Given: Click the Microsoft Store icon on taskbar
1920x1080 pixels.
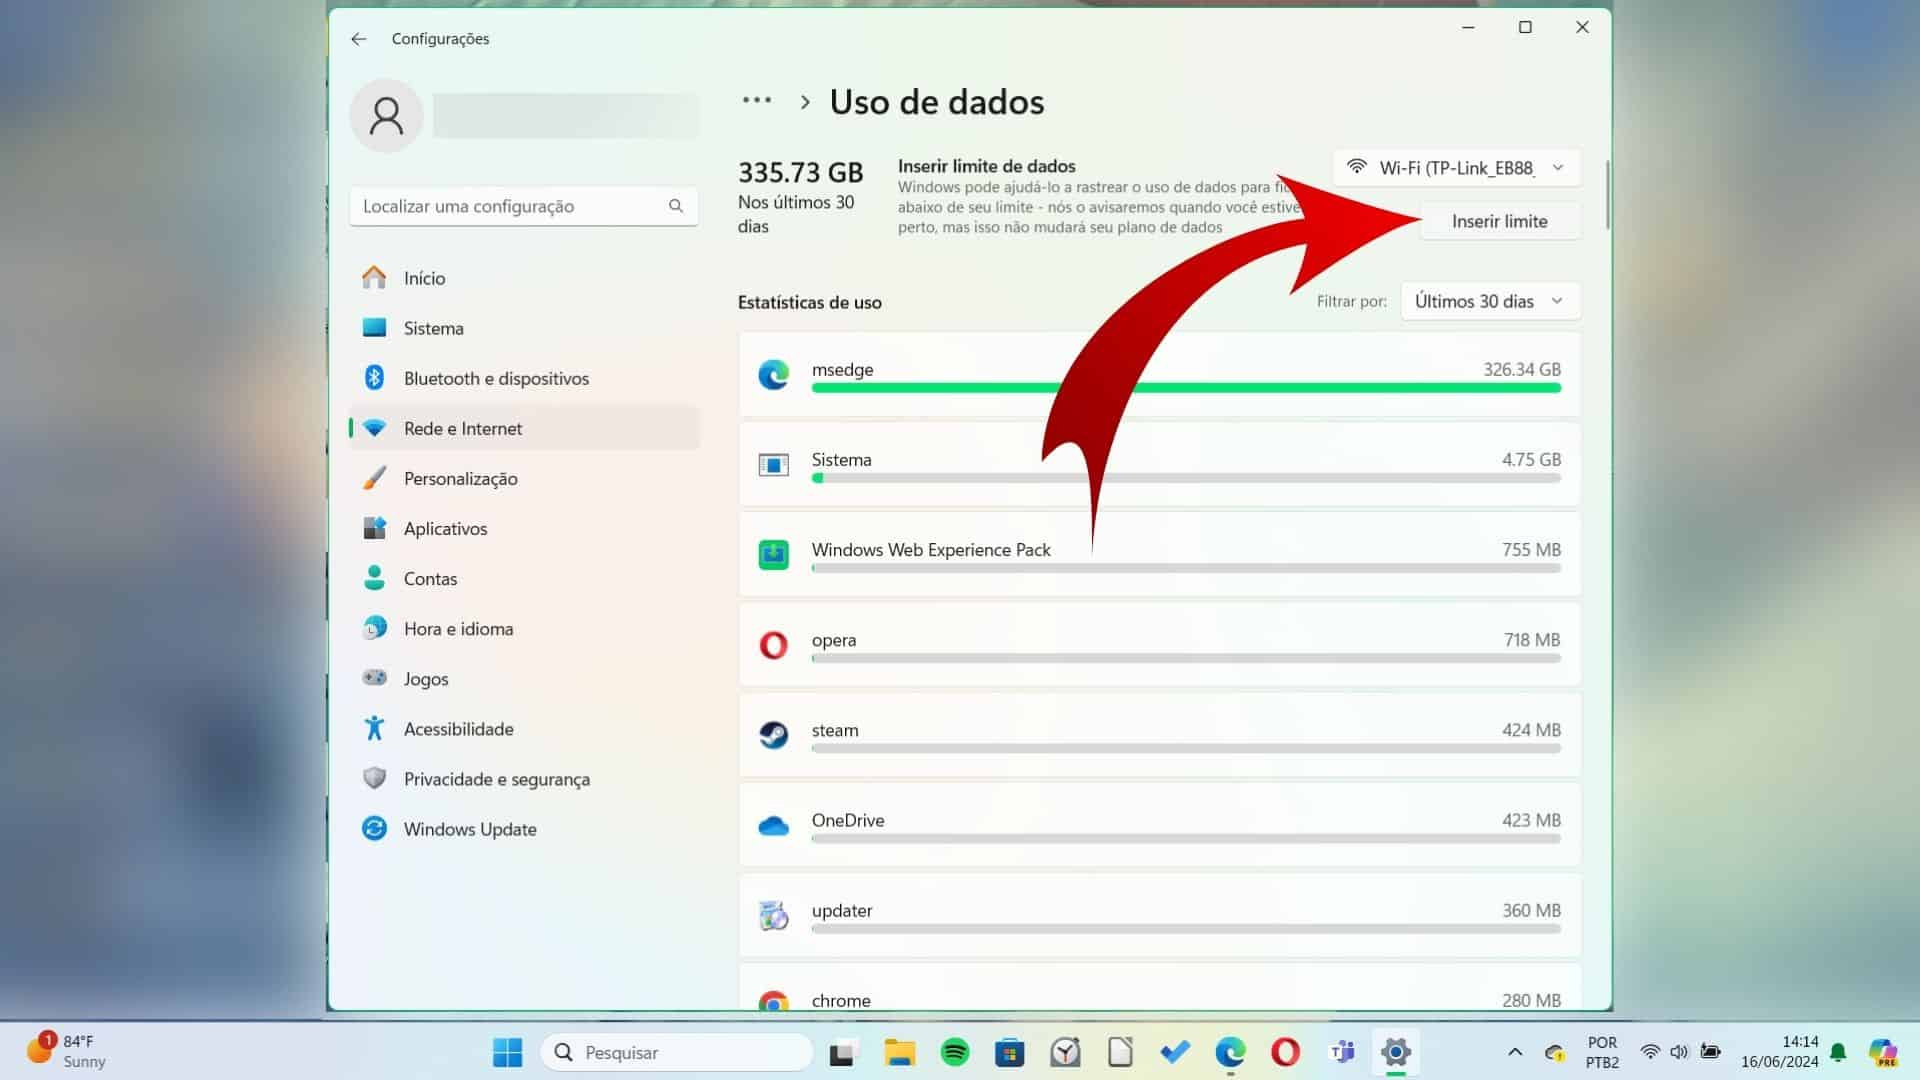Looking at the screenshot, I should (x=1009, y=1052).
